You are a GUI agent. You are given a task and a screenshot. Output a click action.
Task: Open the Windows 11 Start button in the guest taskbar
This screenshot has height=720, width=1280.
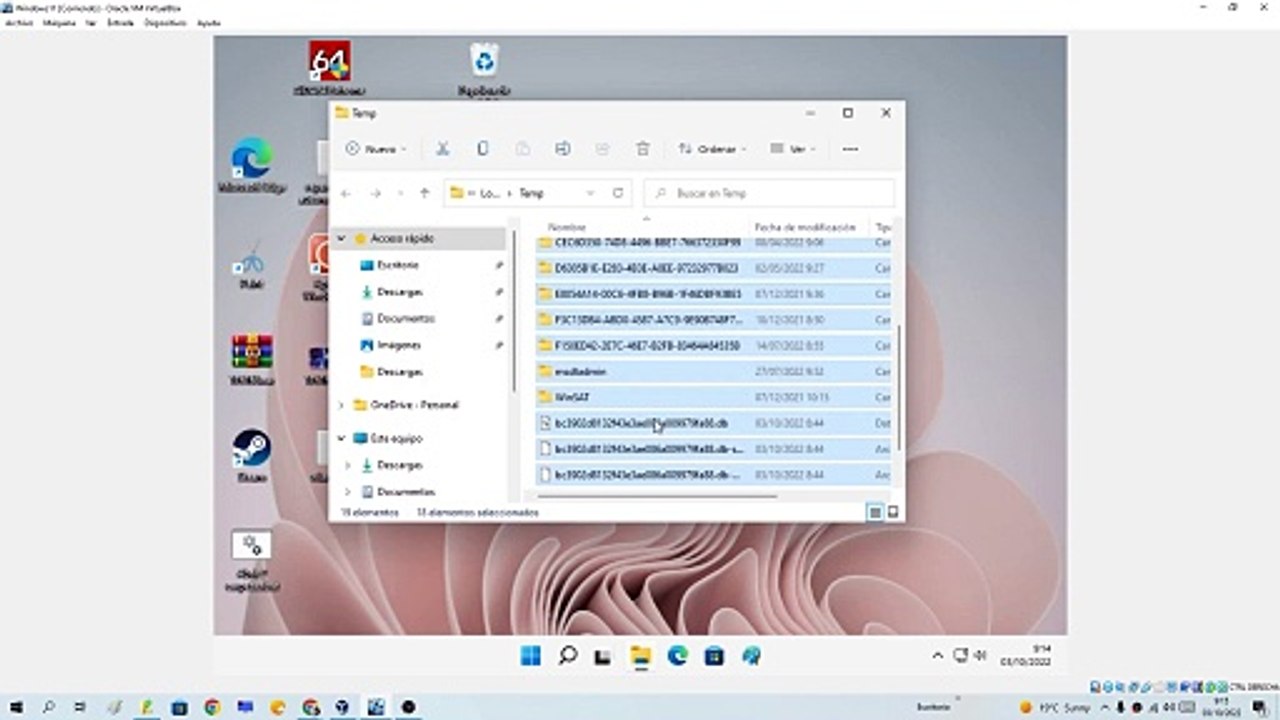(x=530, y=656)
